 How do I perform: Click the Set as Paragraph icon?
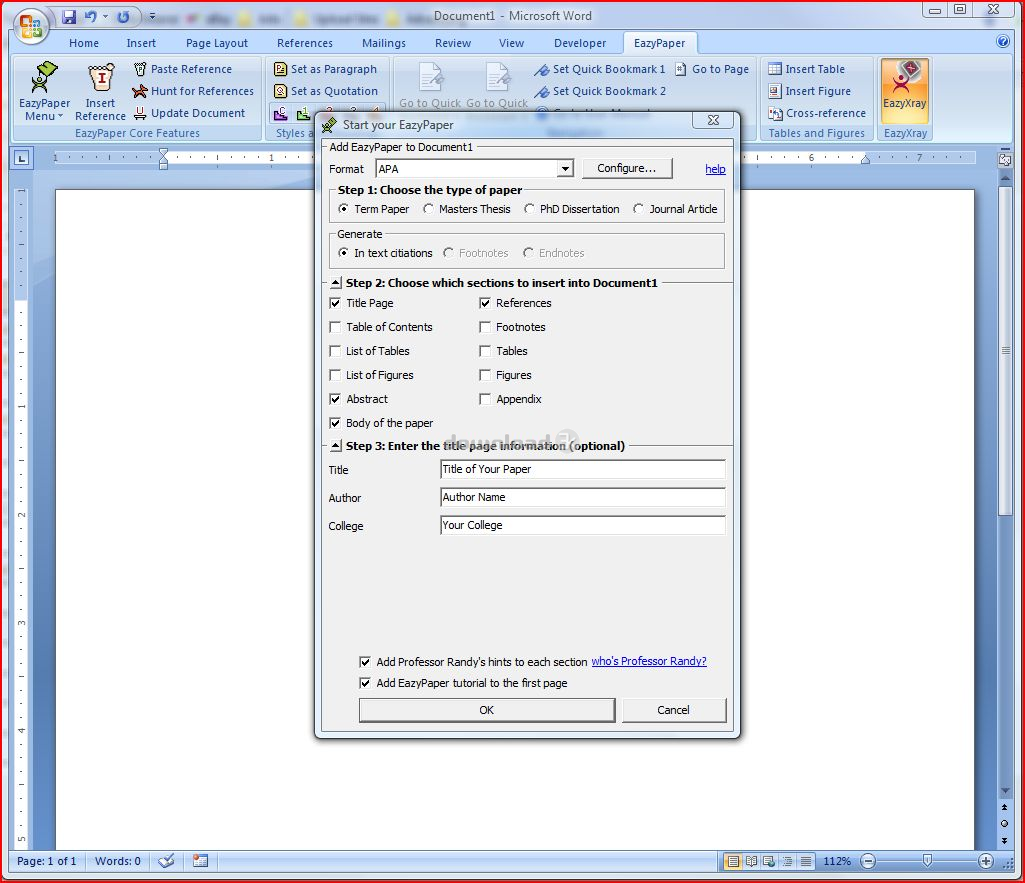[280, 69]
